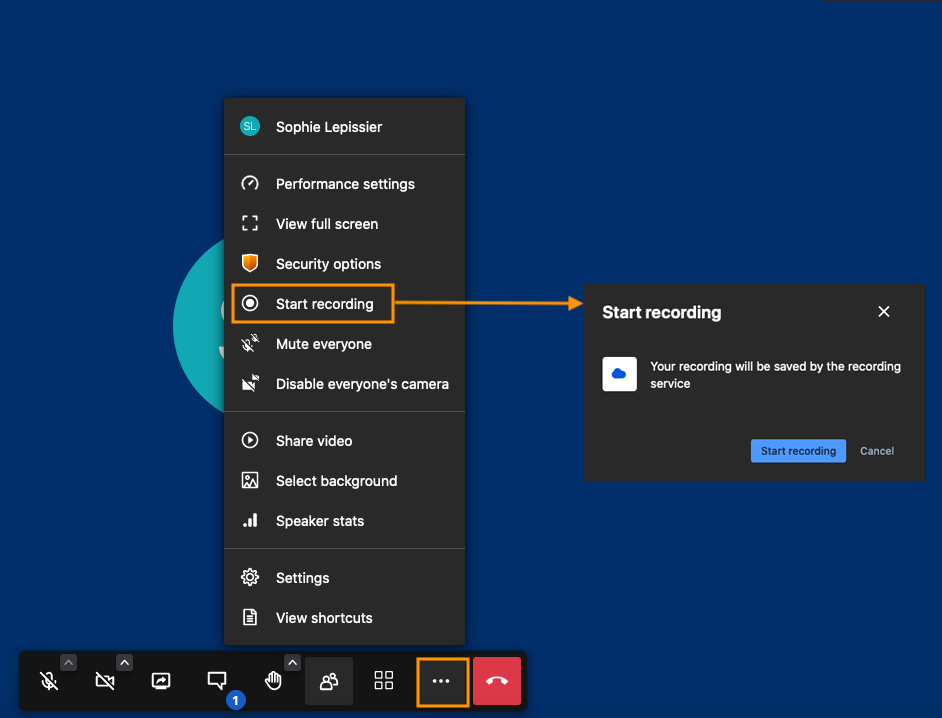Screen dimensions: 942x718
Task: Open Speaker stats from the menu
Action: pyautogui.click(x=319, y=521)
